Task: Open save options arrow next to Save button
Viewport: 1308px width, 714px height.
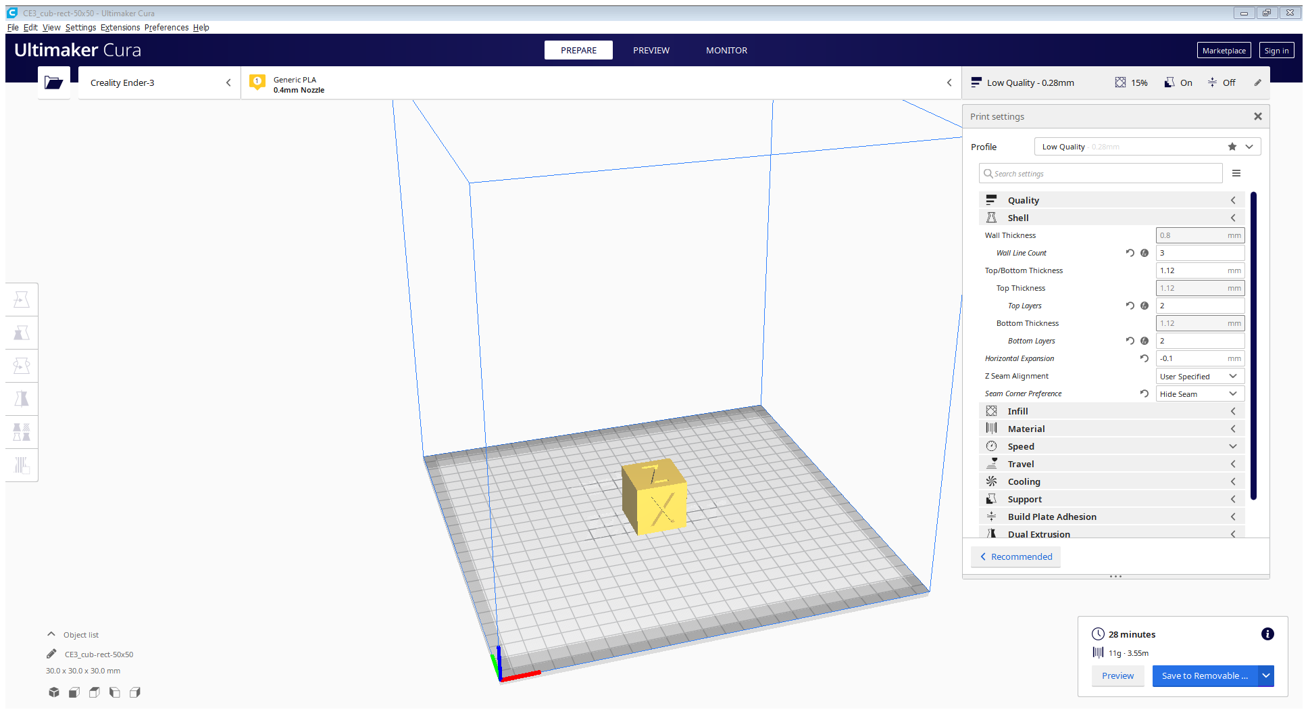Action: point(1266,676)
